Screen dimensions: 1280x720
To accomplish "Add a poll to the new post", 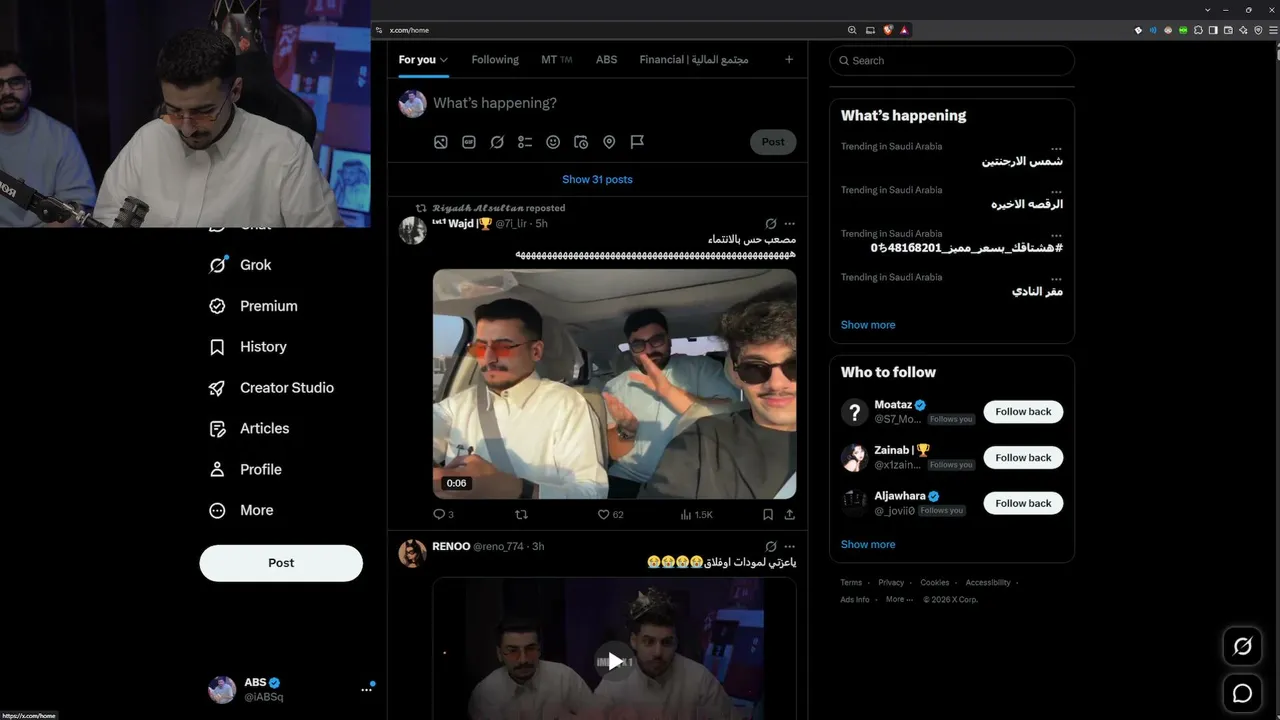I will pyautogui.click(x=525, y=142).
